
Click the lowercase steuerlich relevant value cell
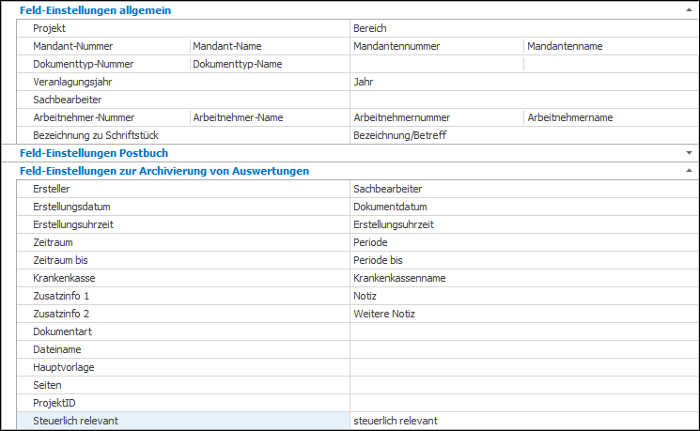[x=524, y=421]
